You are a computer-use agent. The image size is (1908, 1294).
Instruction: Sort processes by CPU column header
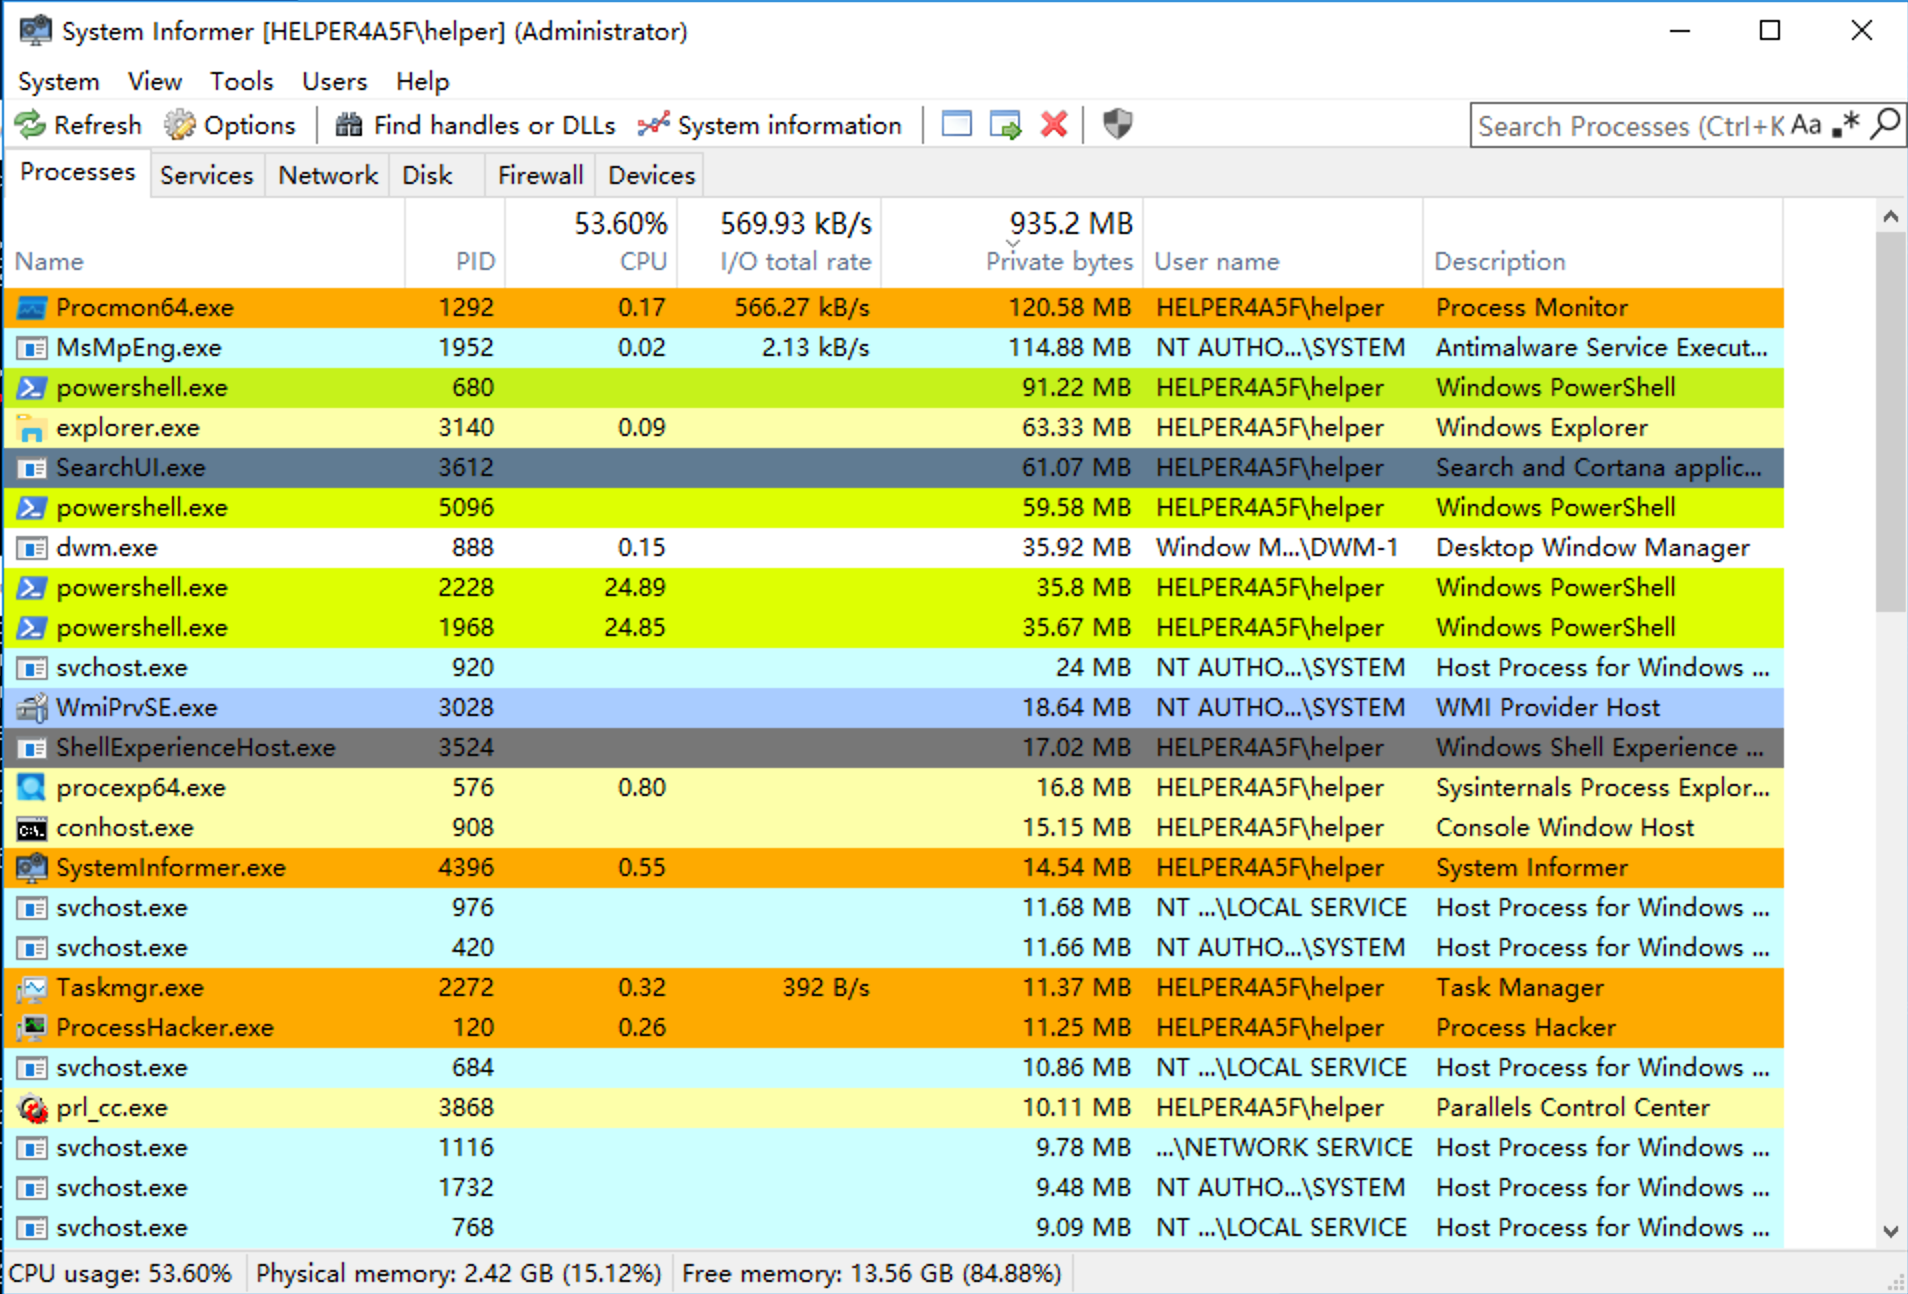(x=642, y=261)
